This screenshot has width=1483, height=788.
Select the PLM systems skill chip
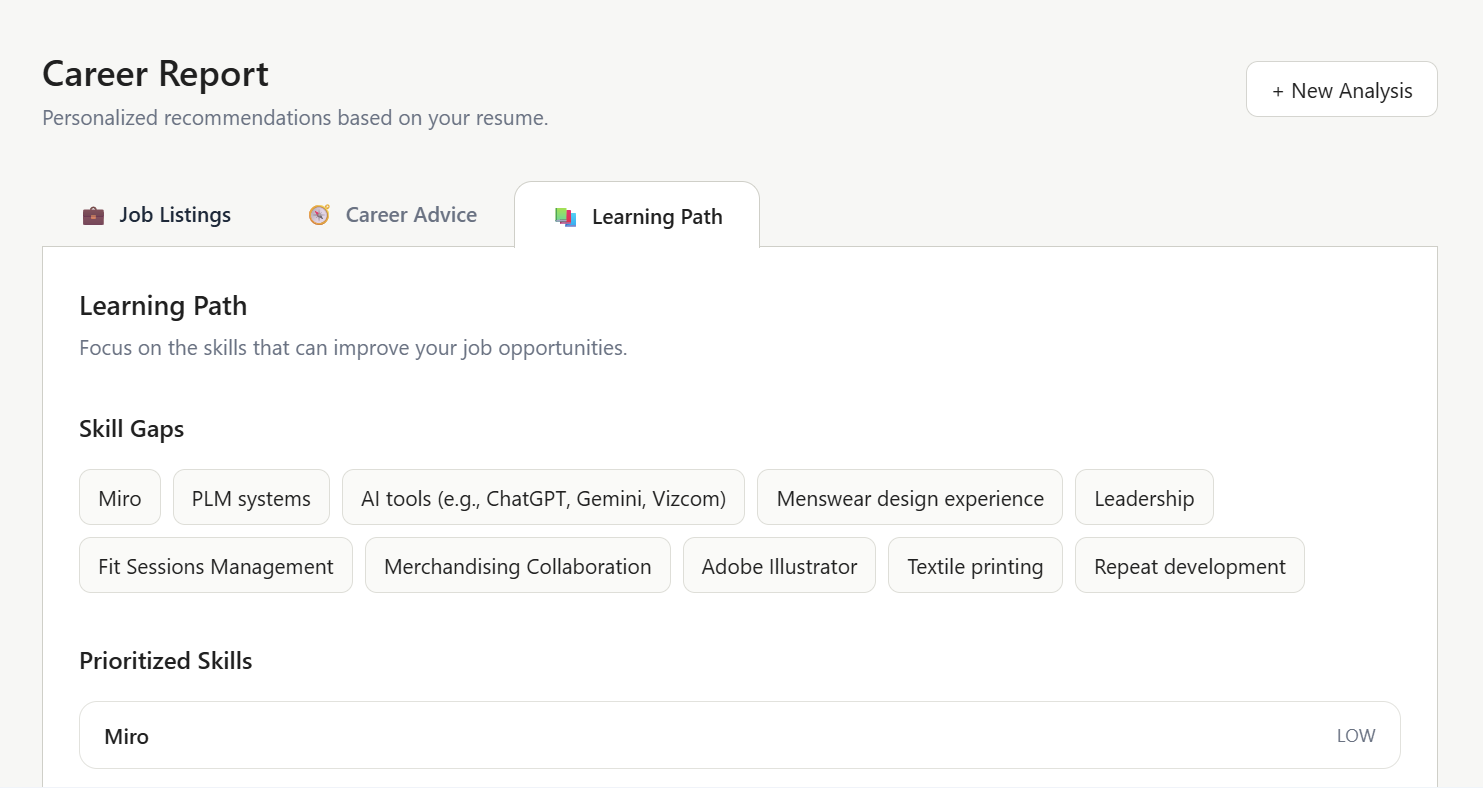tap(251, 498)
